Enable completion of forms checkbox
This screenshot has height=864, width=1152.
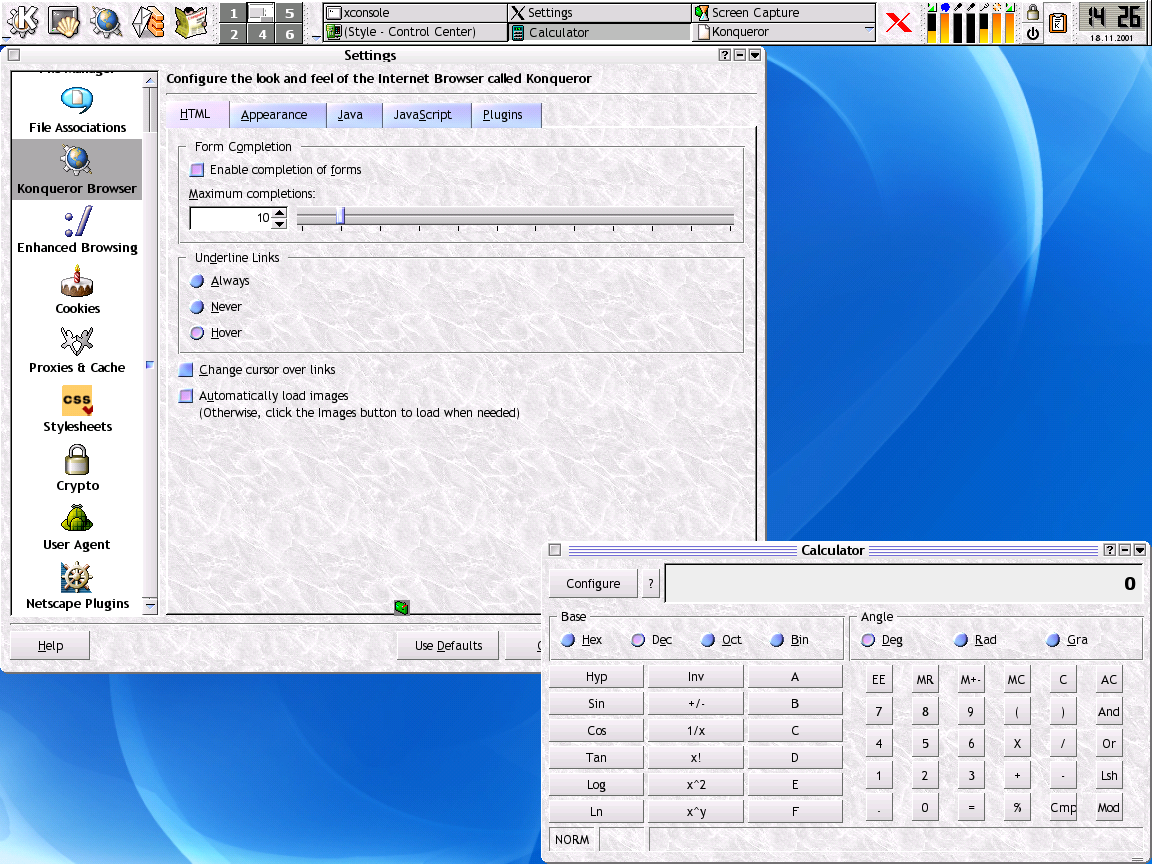197,170
